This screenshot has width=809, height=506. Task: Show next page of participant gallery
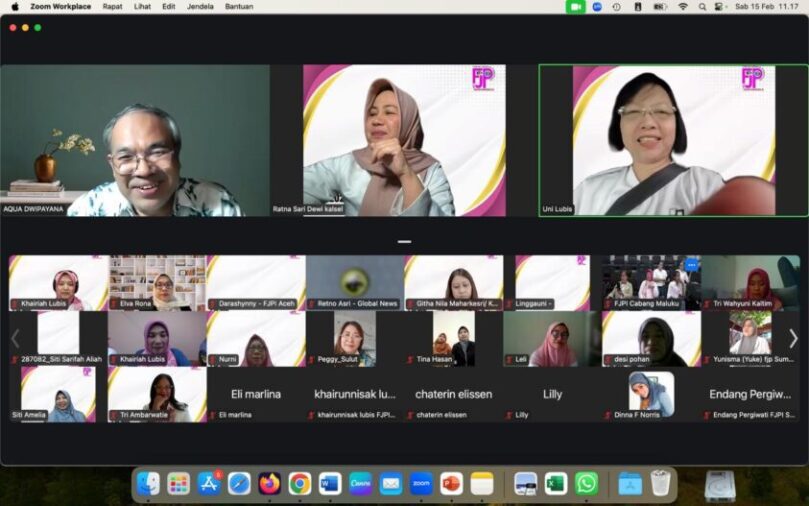point(793,339)
